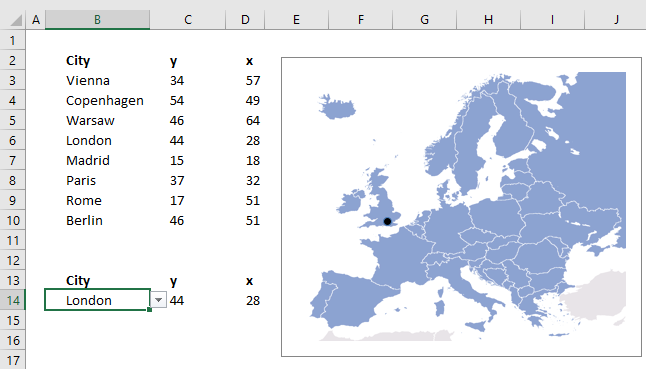Select cell B14 containing London
The width and height of the screenshot is (646, 369).
pyautogui.click(x=97, y=300)
